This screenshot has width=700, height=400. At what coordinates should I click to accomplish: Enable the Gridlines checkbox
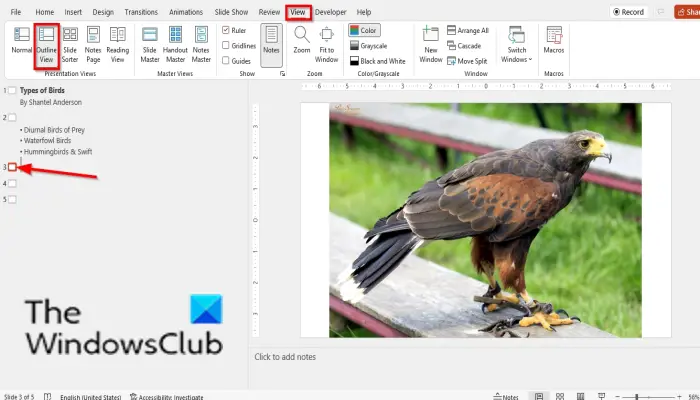pyautogui.click(x=239, y=46)
